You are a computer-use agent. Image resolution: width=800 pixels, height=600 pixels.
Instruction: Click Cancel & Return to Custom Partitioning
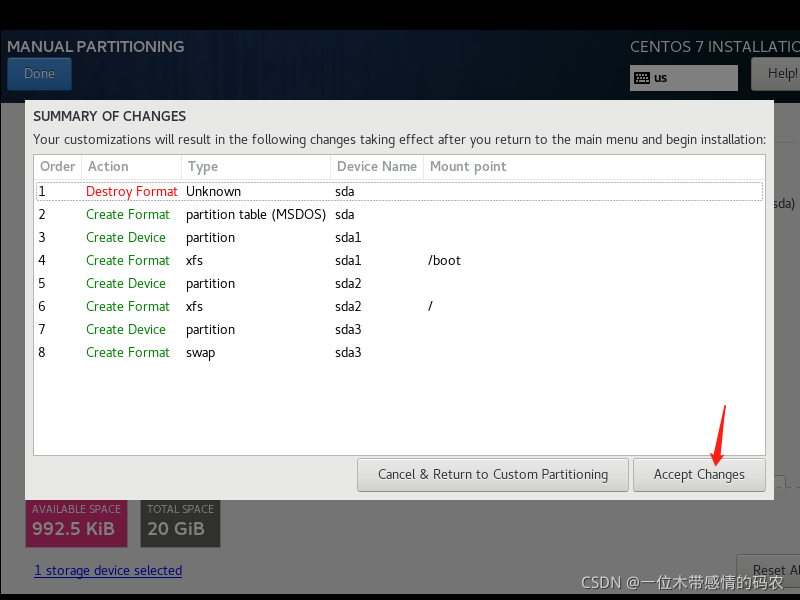[493, 475]
